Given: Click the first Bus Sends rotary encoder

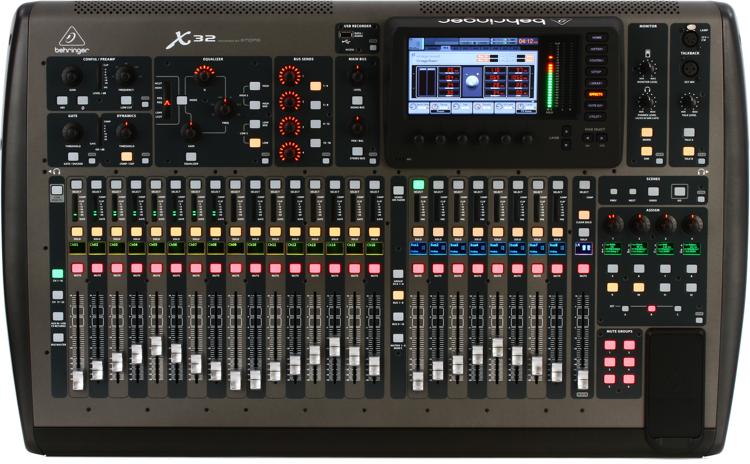Looking at the screenshot, I should (290, 73).
